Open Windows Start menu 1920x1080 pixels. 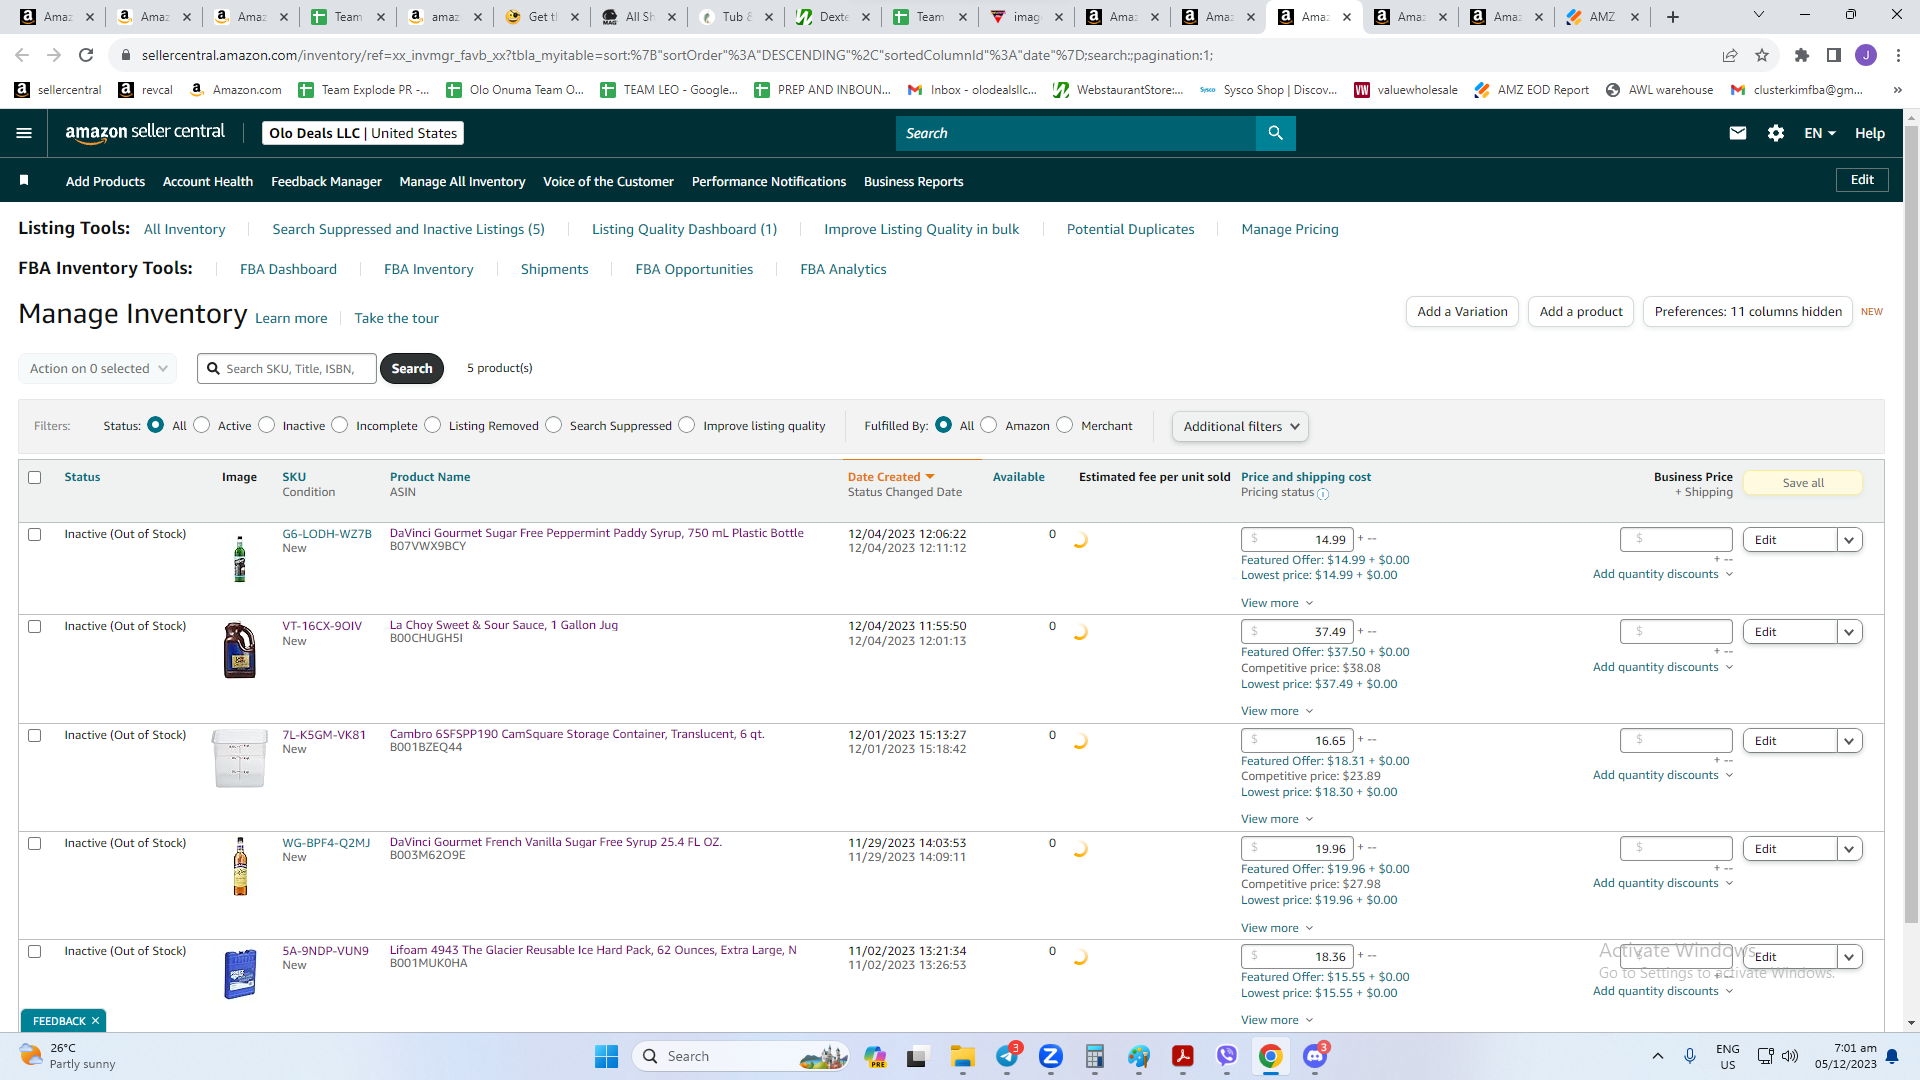click(607, 1056)
